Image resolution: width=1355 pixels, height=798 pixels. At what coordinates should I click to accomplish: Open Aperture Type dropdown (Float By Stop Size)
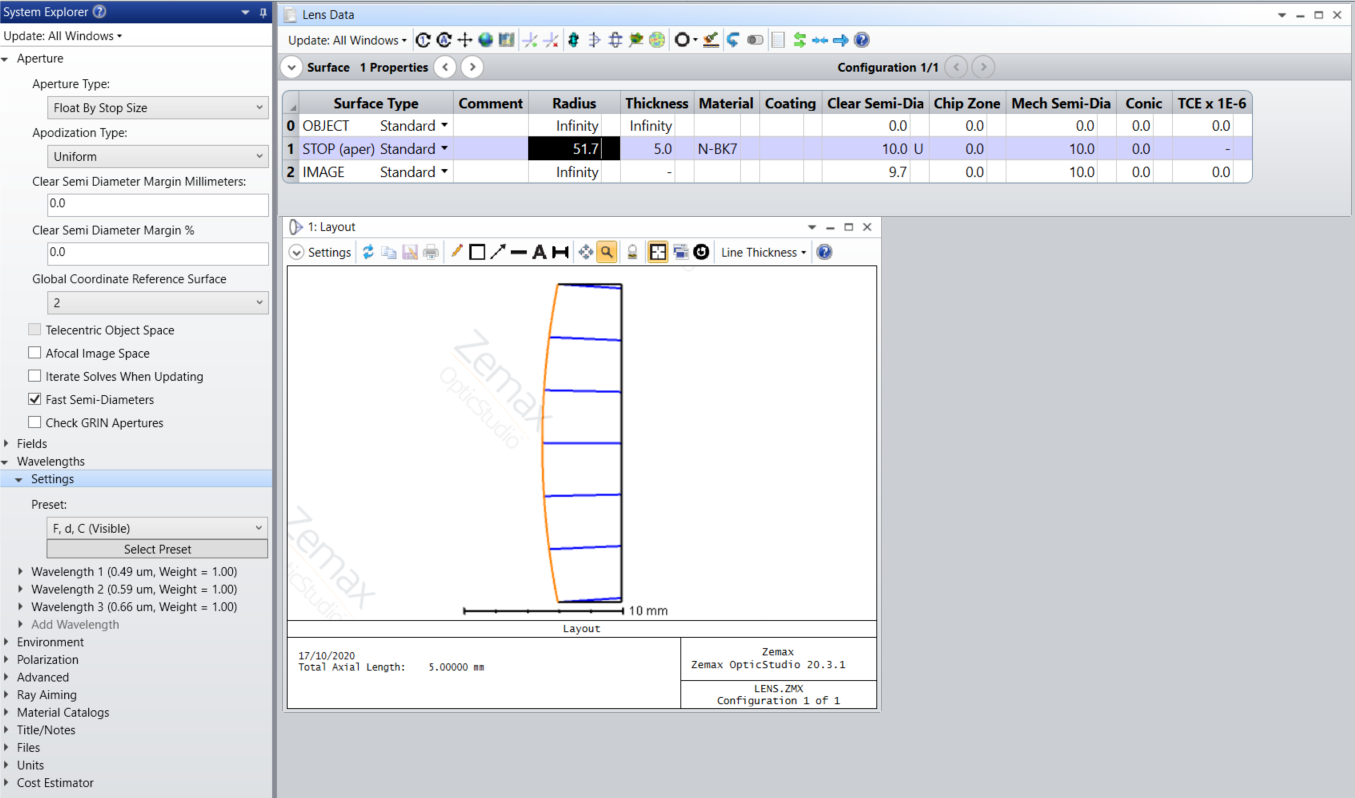coord(158,107)
